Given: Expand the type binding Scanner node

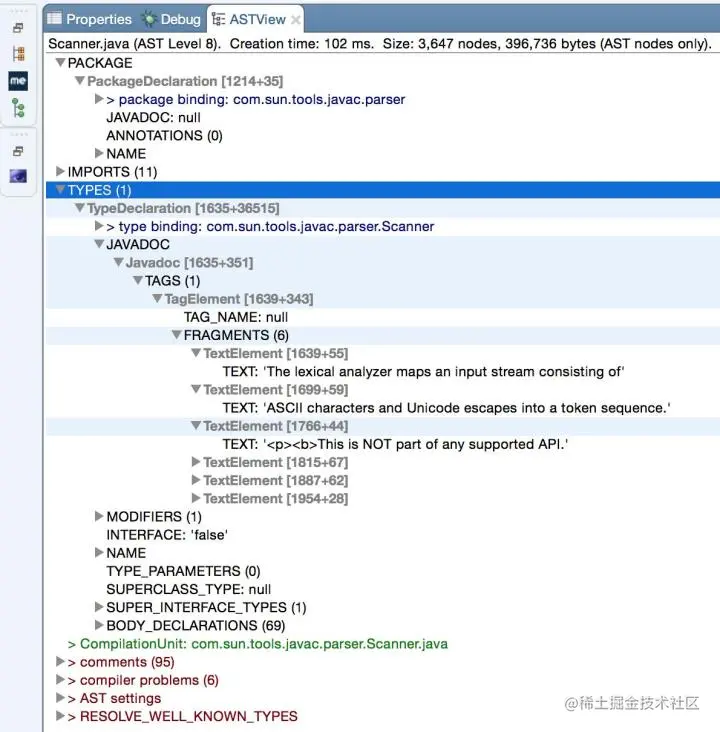Looking at the screenshot, I should [x=99, y=225].
